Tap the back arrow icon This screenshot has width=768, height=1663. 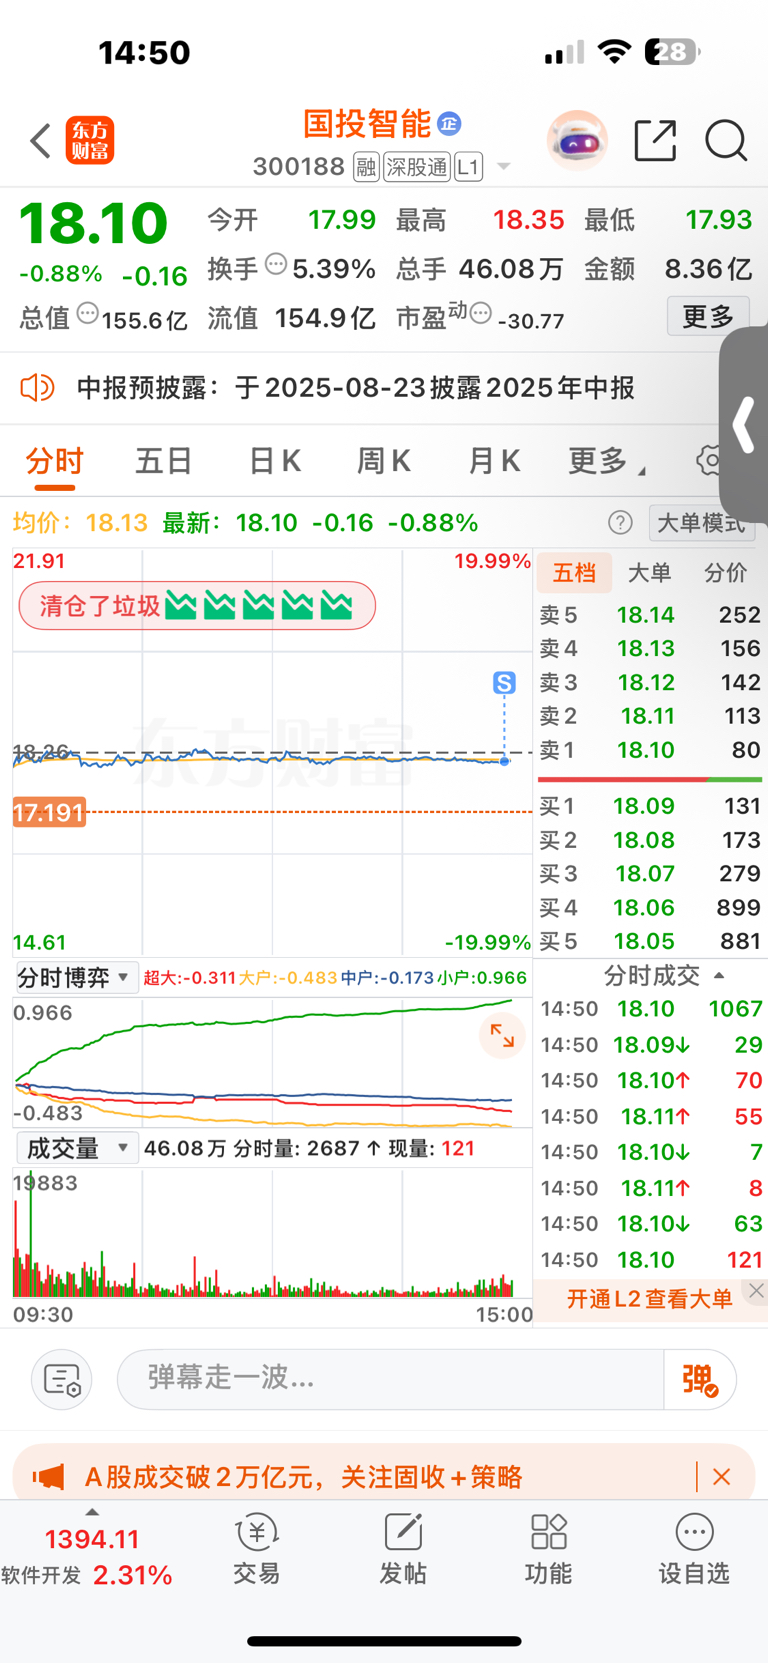pos(40,141)
